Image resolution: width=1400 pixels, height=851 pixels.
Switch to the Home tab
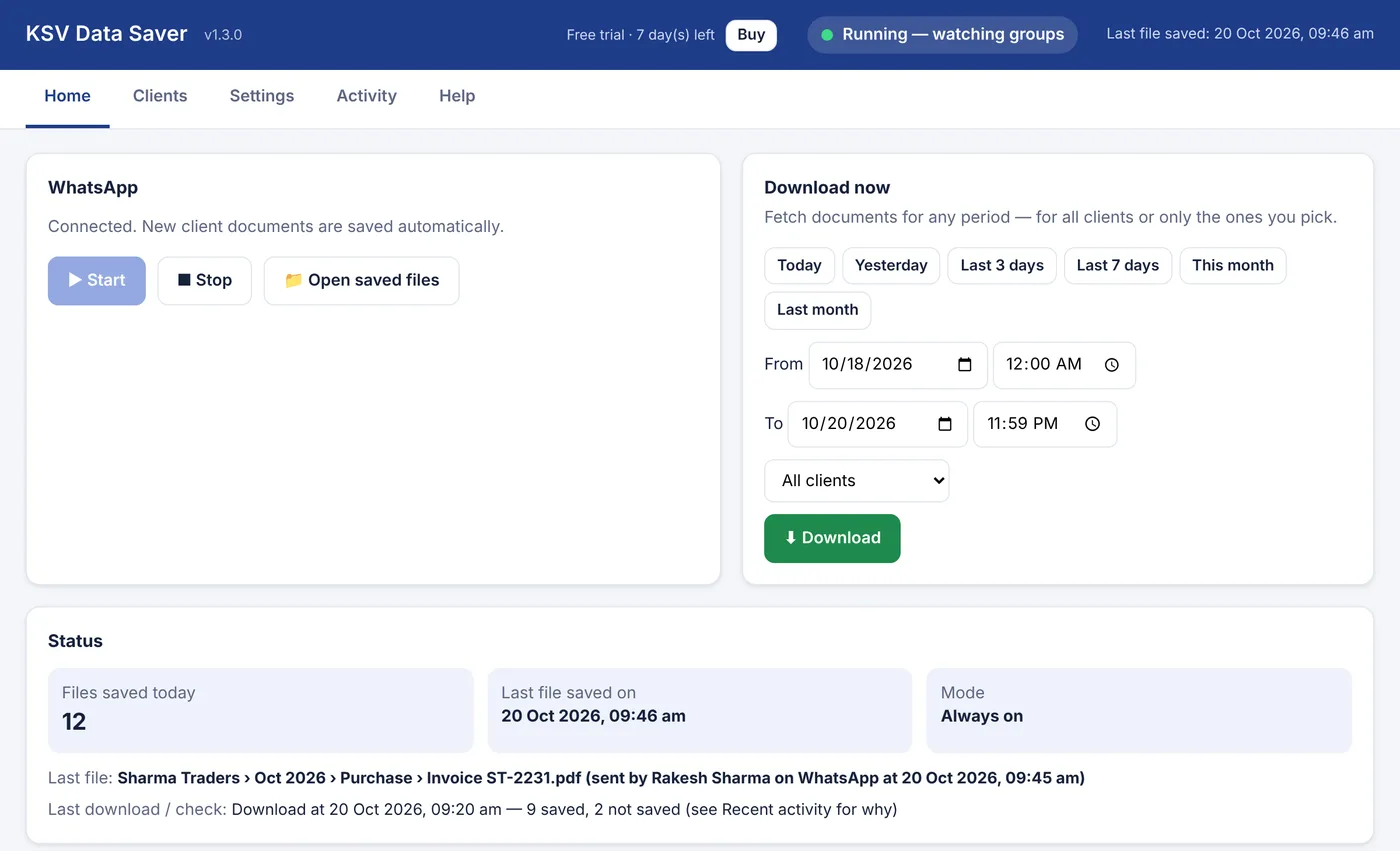67,96
